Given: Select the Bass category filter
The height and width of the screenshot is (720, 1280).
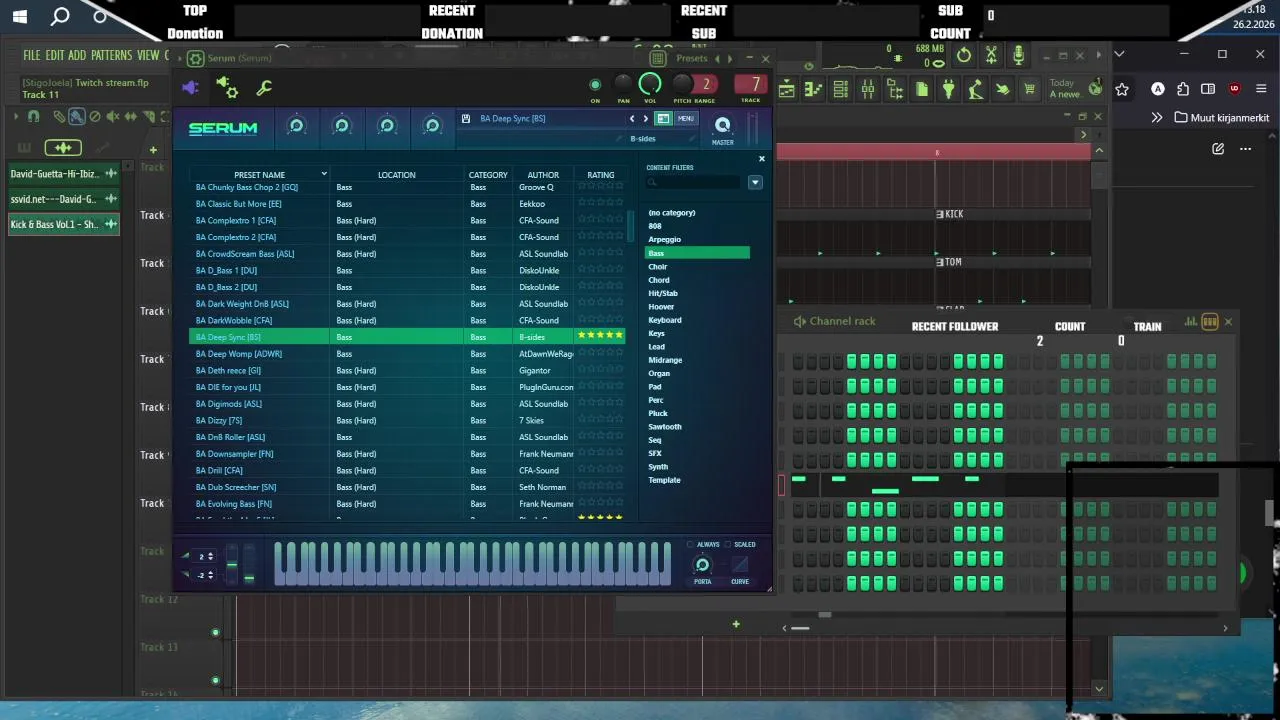Looking at the screenshot, I should click(x=697, y=253).
